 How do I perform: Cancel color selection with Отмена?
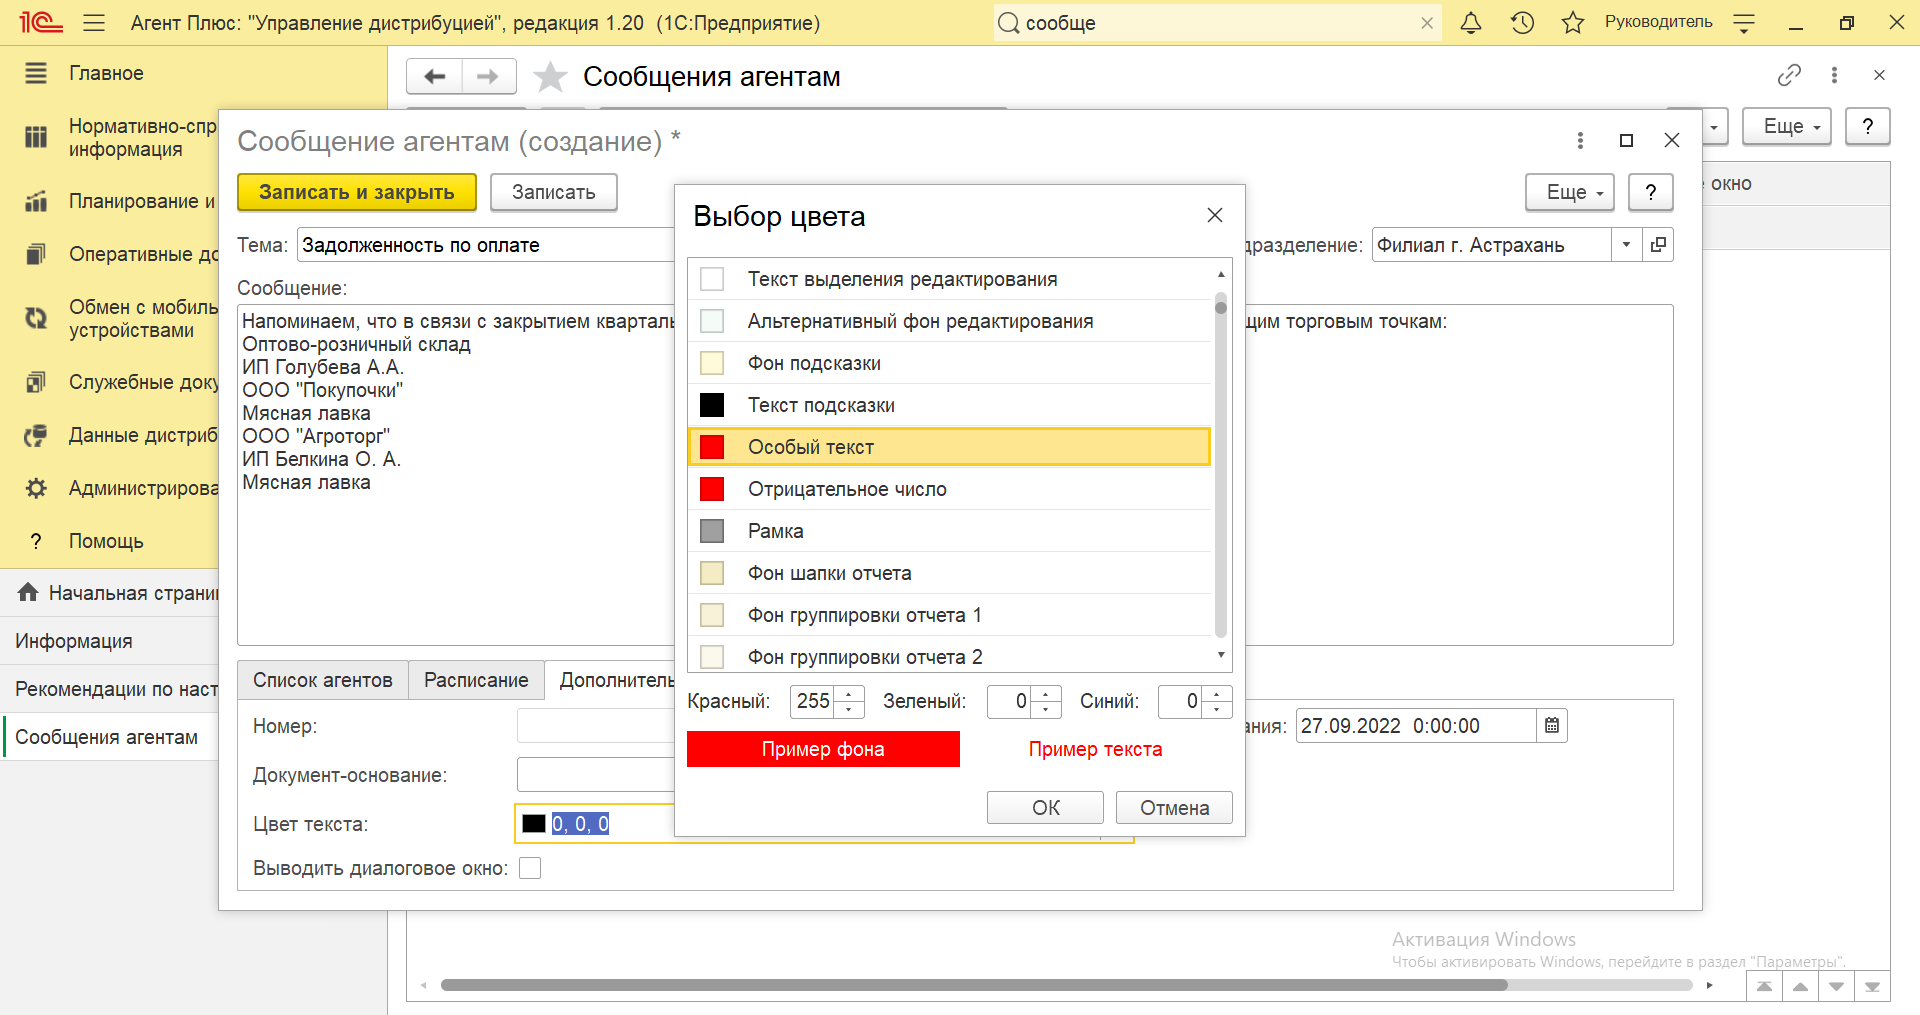pyautogui.click(x=1174, y=808)
